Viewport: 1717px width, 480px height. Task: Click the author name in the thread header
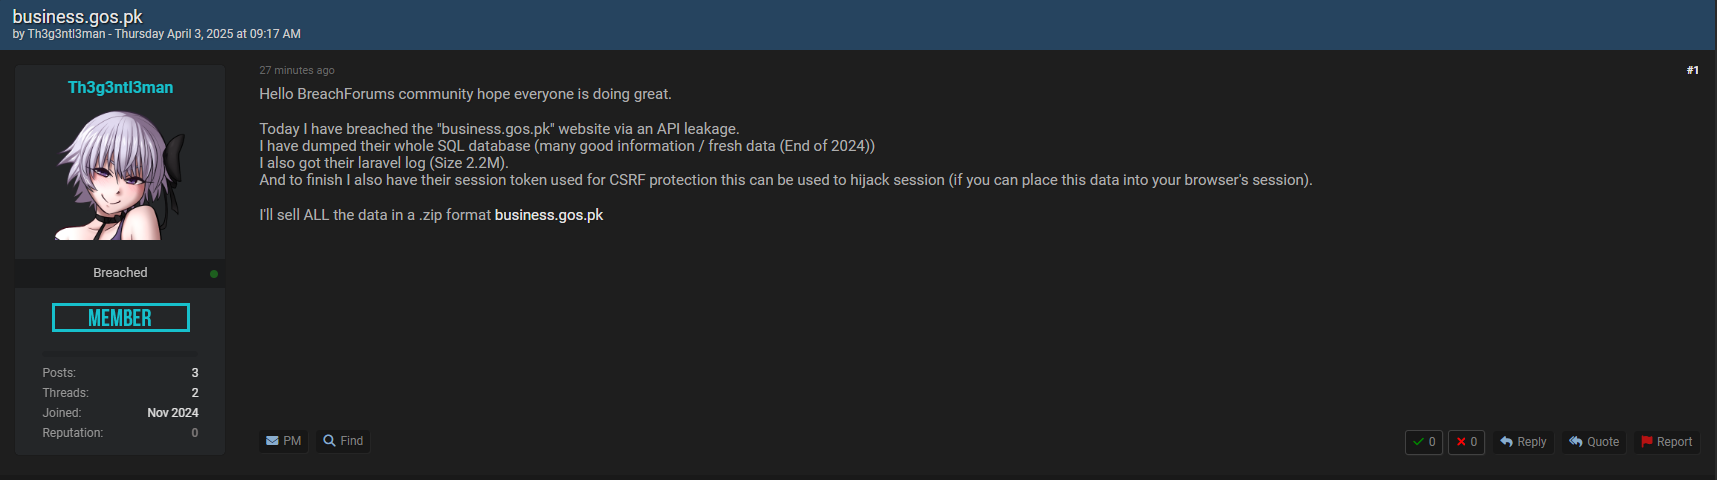[x=66, y=34]
